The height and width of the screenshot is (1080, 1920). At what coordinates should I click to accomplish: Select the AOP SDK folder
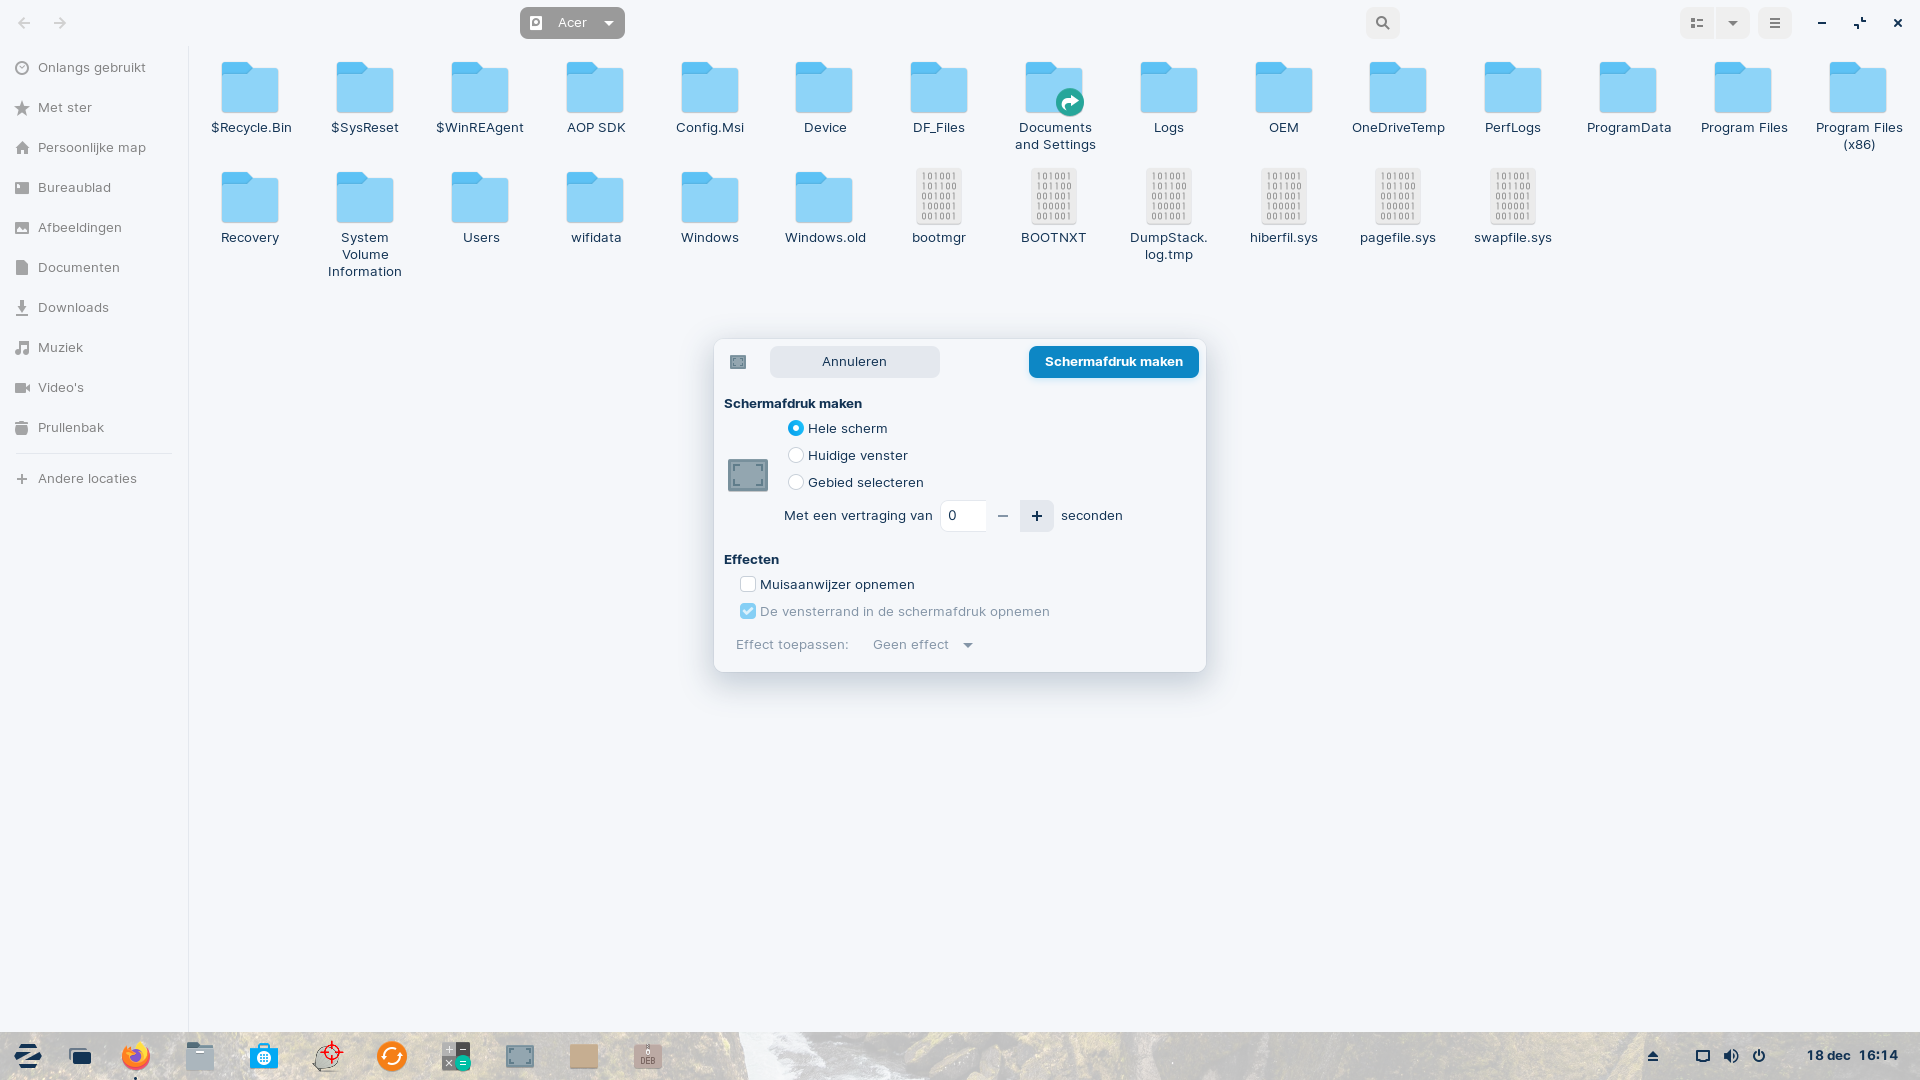[595, 98]
